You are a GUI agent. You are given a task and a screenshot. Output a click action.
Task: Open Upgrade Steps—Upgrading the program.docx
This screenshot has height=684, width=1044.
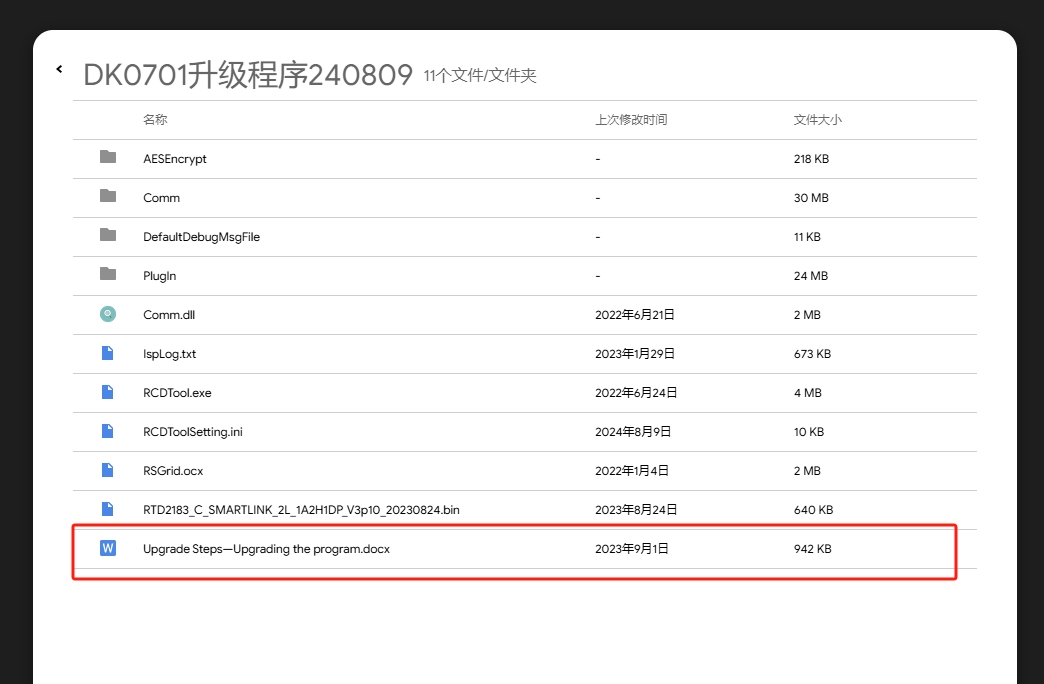click(x=266, y=549)
